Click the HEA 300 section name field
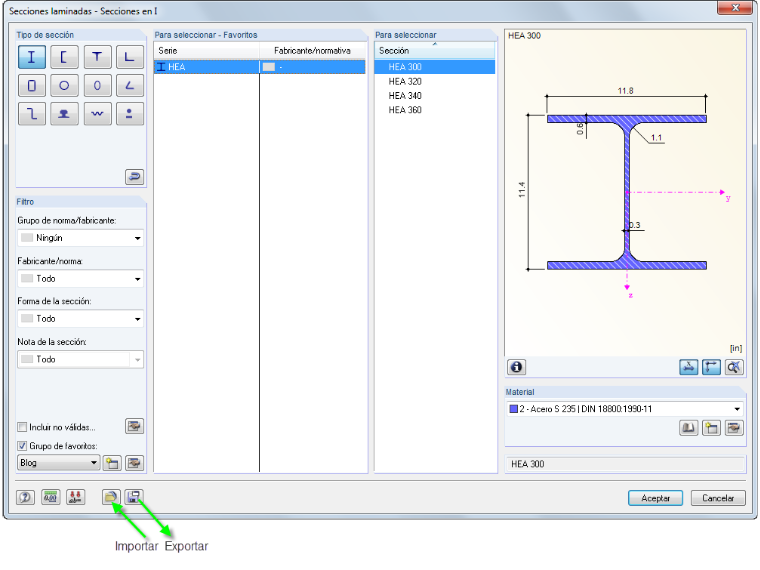 (625, 464)
